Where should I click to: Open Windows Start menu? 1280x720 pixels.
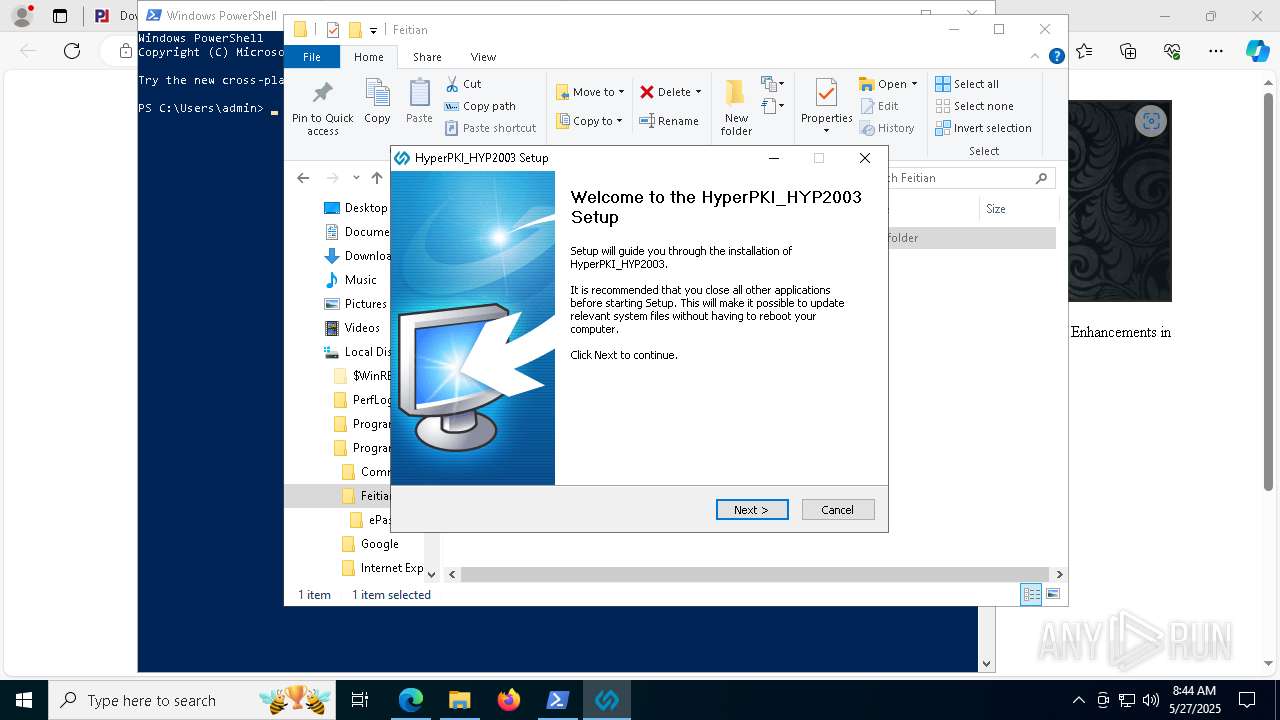(x=24, y=700)
